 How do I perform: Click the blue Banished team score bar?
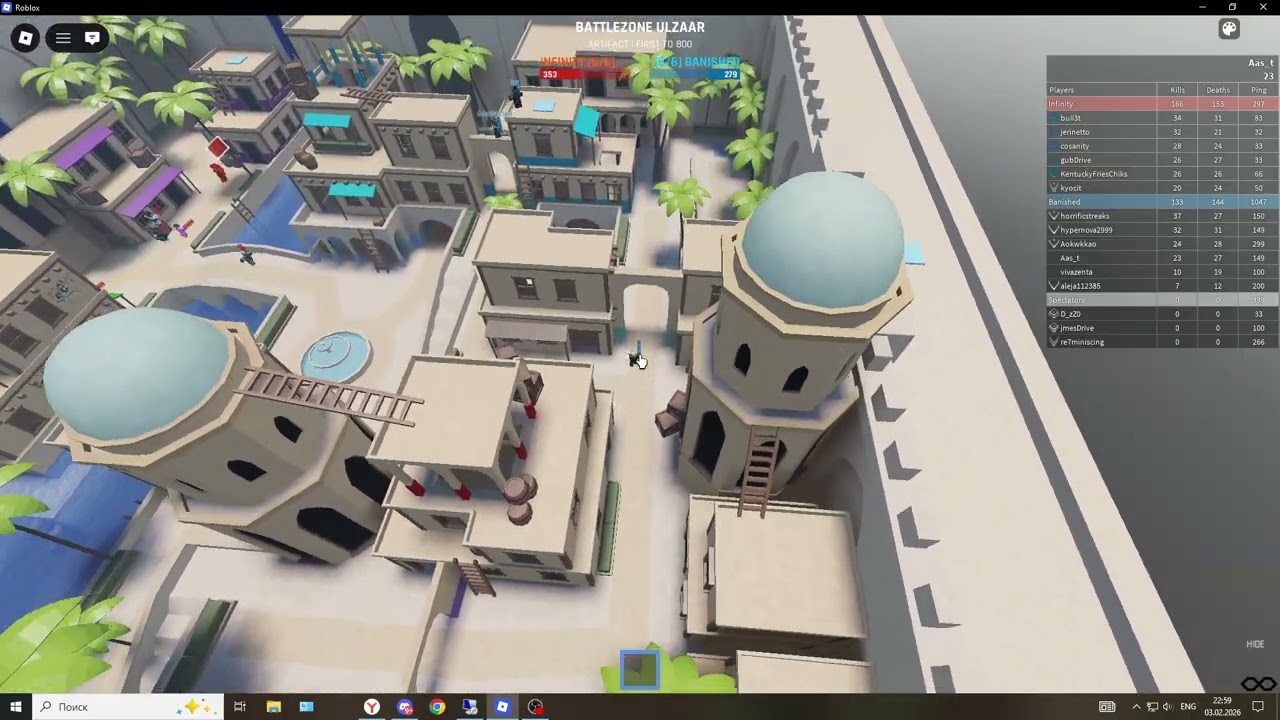(696, 74)
